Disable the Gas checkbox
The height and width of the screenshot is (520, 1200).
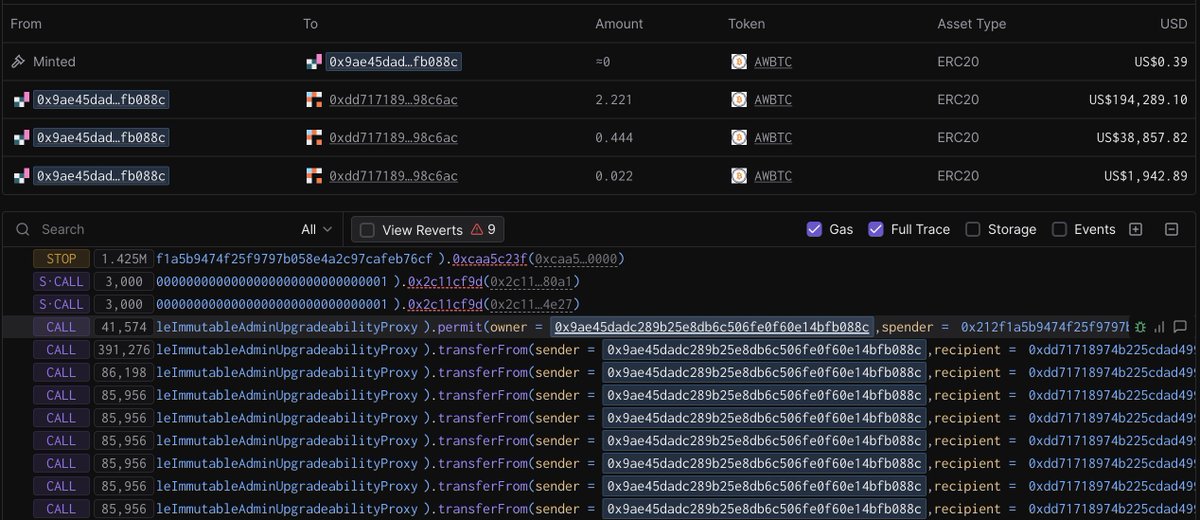pos(815,230)
